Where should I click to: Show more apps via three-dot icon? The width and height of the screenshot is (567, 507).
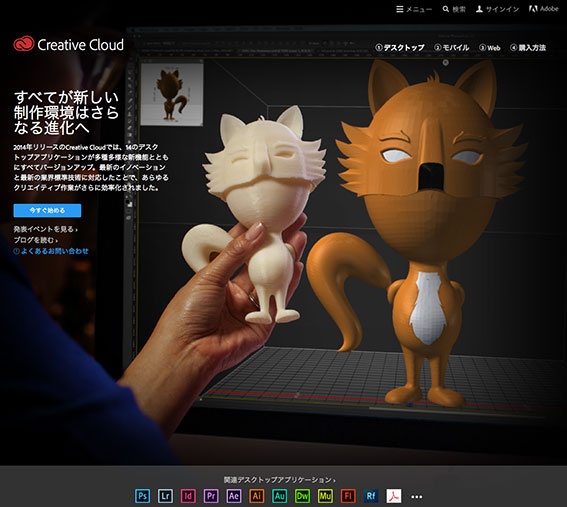coord(417,497)
